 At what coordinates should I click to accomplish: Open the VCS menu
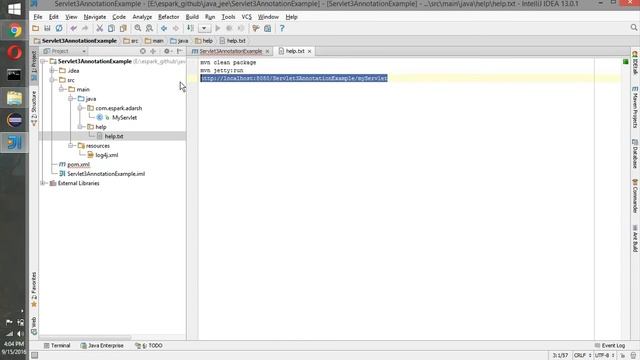(247, 17)
